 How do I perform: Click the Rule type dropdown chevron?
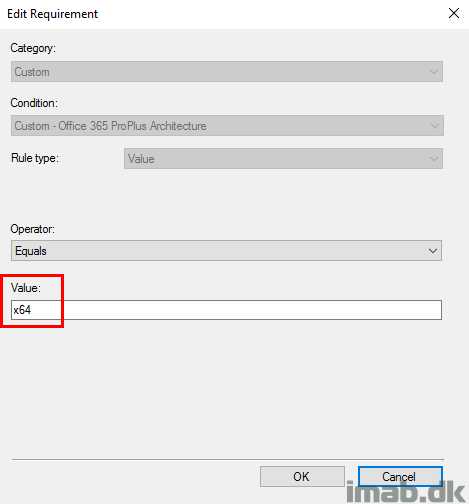click(x=434, y=159)
